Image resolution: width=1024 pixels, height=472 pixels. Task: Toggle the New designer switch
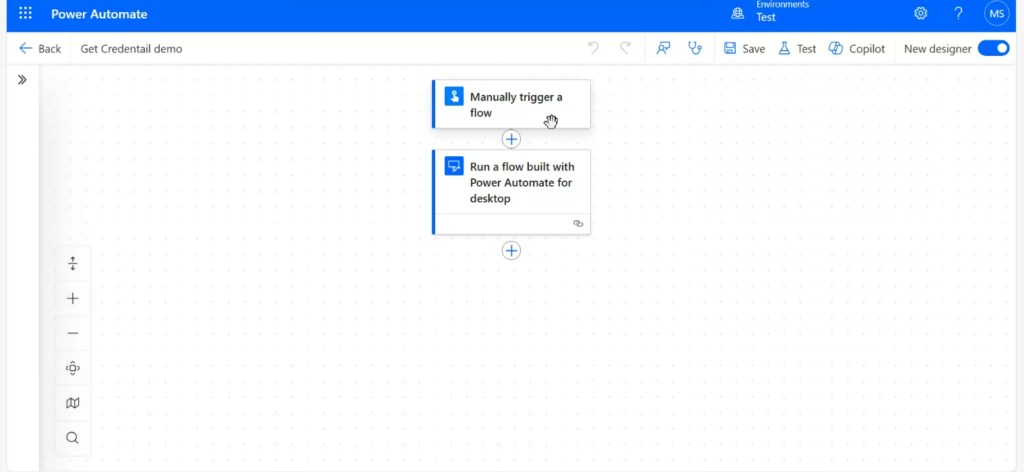tap(993, 48)
